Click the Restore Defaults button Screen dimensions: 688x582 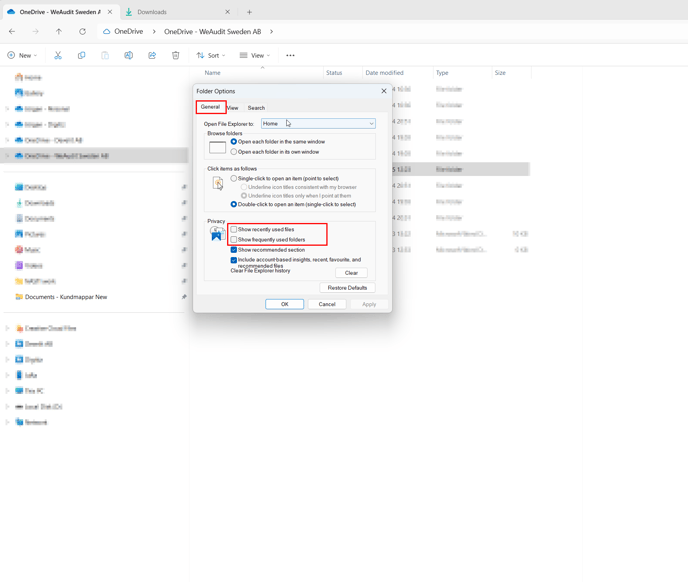(347, 288)
